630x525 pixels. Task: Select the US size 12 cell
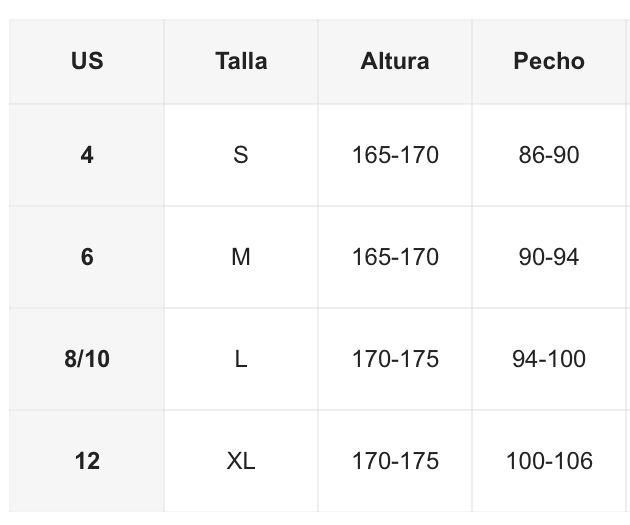click(87, 461)
